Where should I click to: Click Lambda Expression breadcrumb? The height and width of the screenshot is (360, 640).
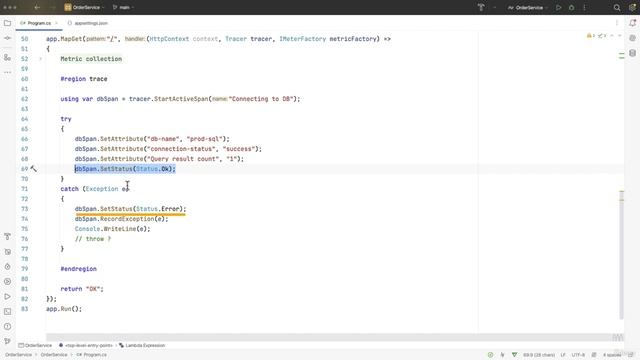[x=142, y=345]
